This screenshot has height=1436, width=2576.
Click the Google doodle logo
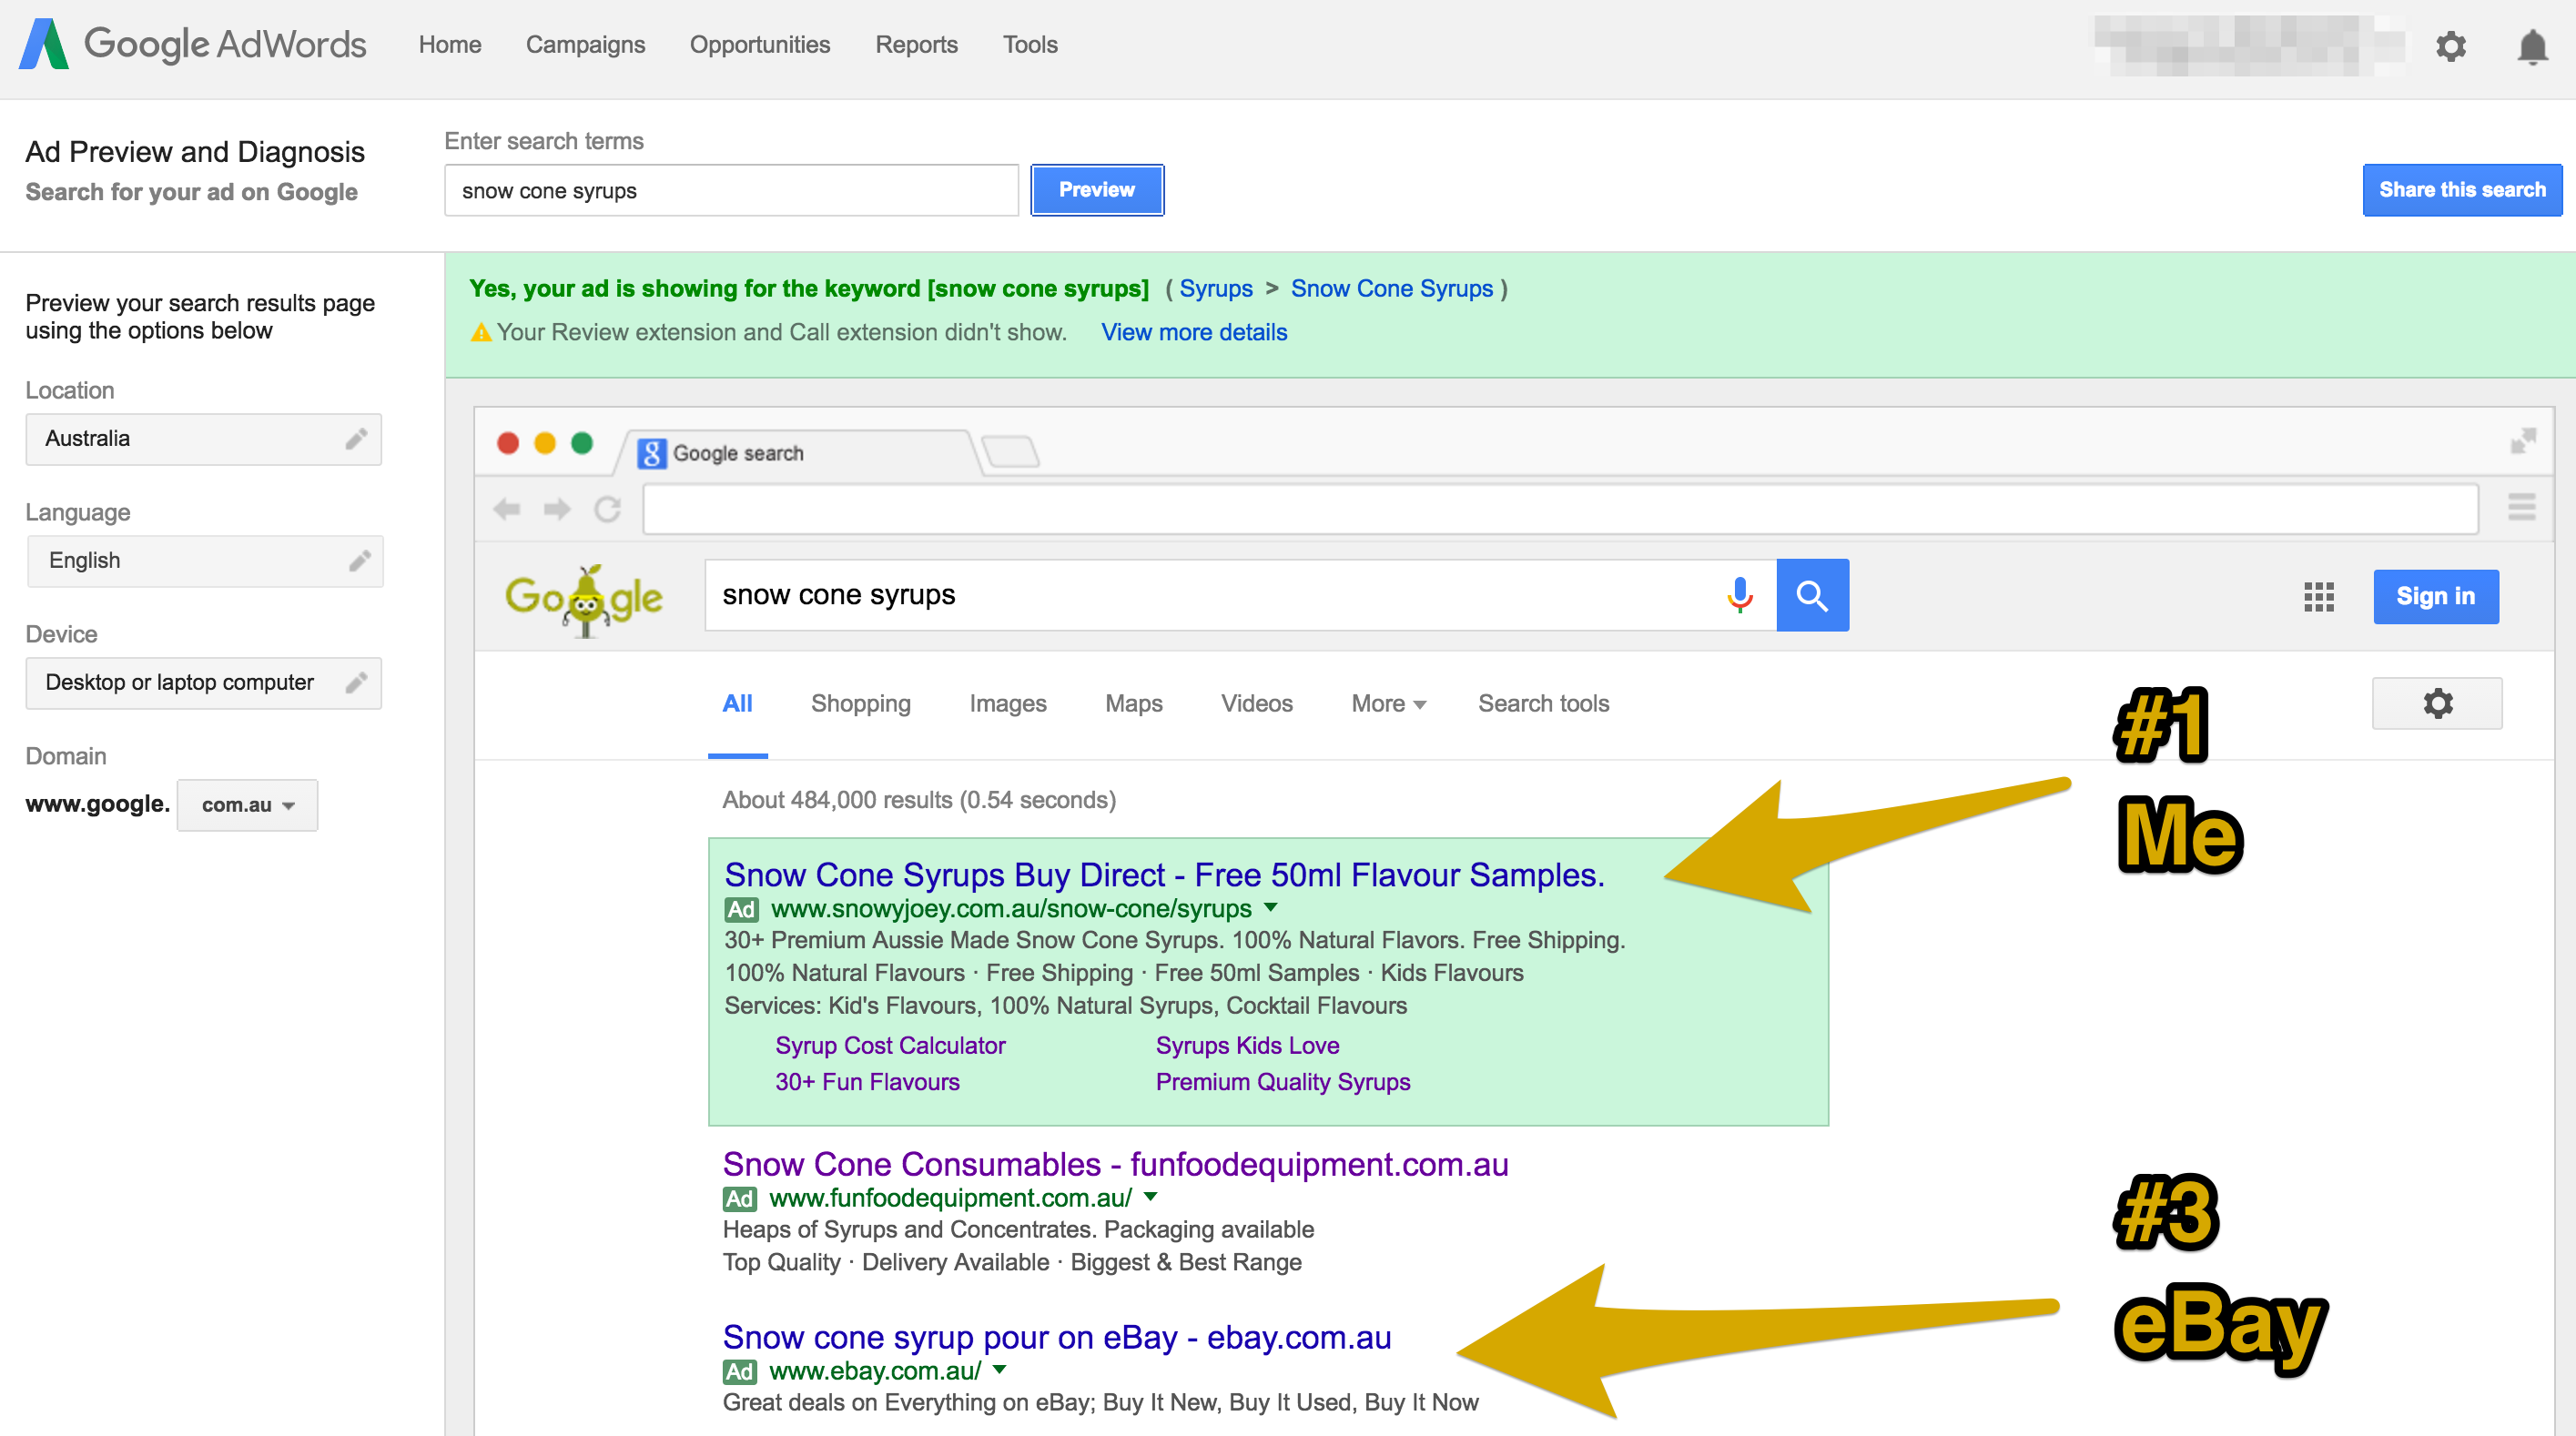(584, 598)
